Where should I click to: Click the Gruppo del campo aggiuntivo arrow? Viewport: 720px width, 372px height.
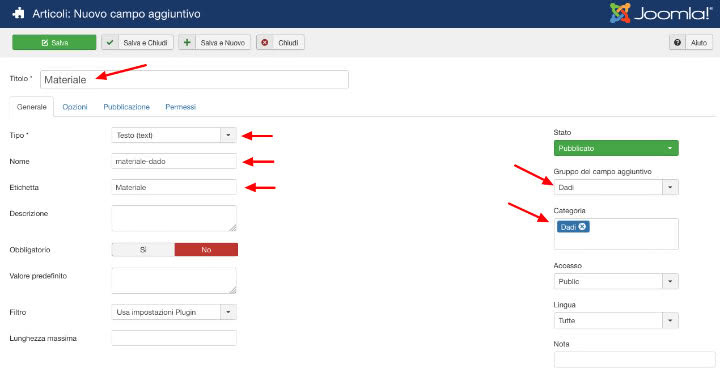pos(670,187)
